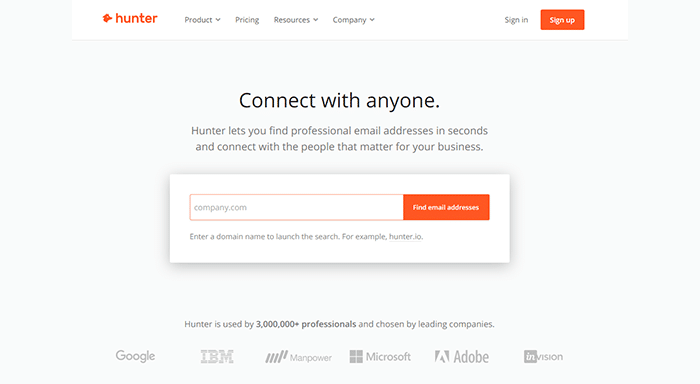
Task: Click the IBM company logo
Action: point(217,356)
